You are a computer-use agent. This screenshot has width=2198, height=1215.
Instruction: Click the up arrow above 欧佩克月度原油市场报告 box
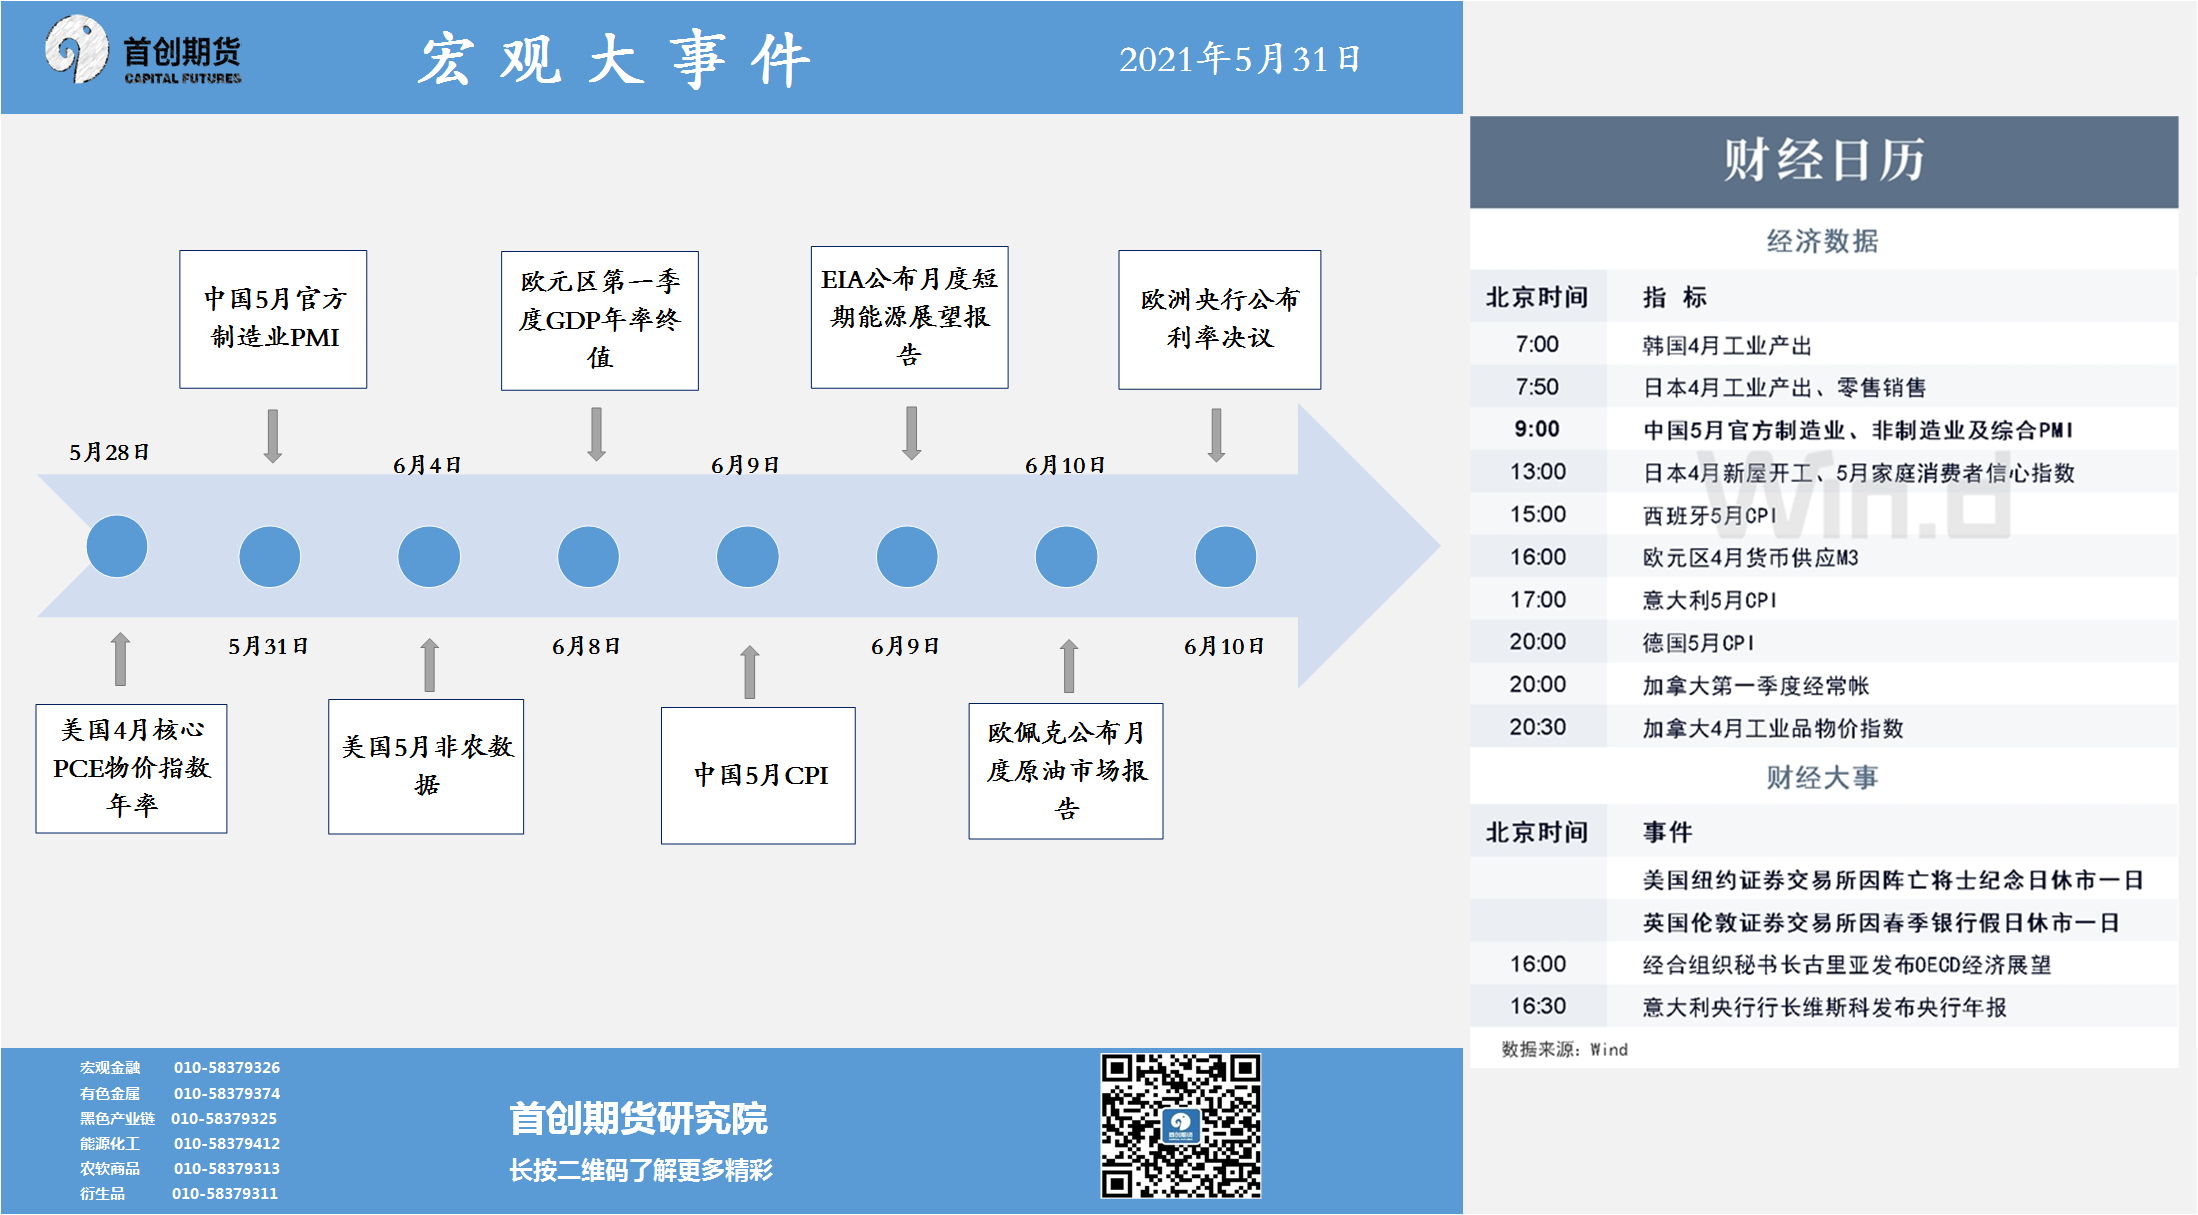(1068, 666)
